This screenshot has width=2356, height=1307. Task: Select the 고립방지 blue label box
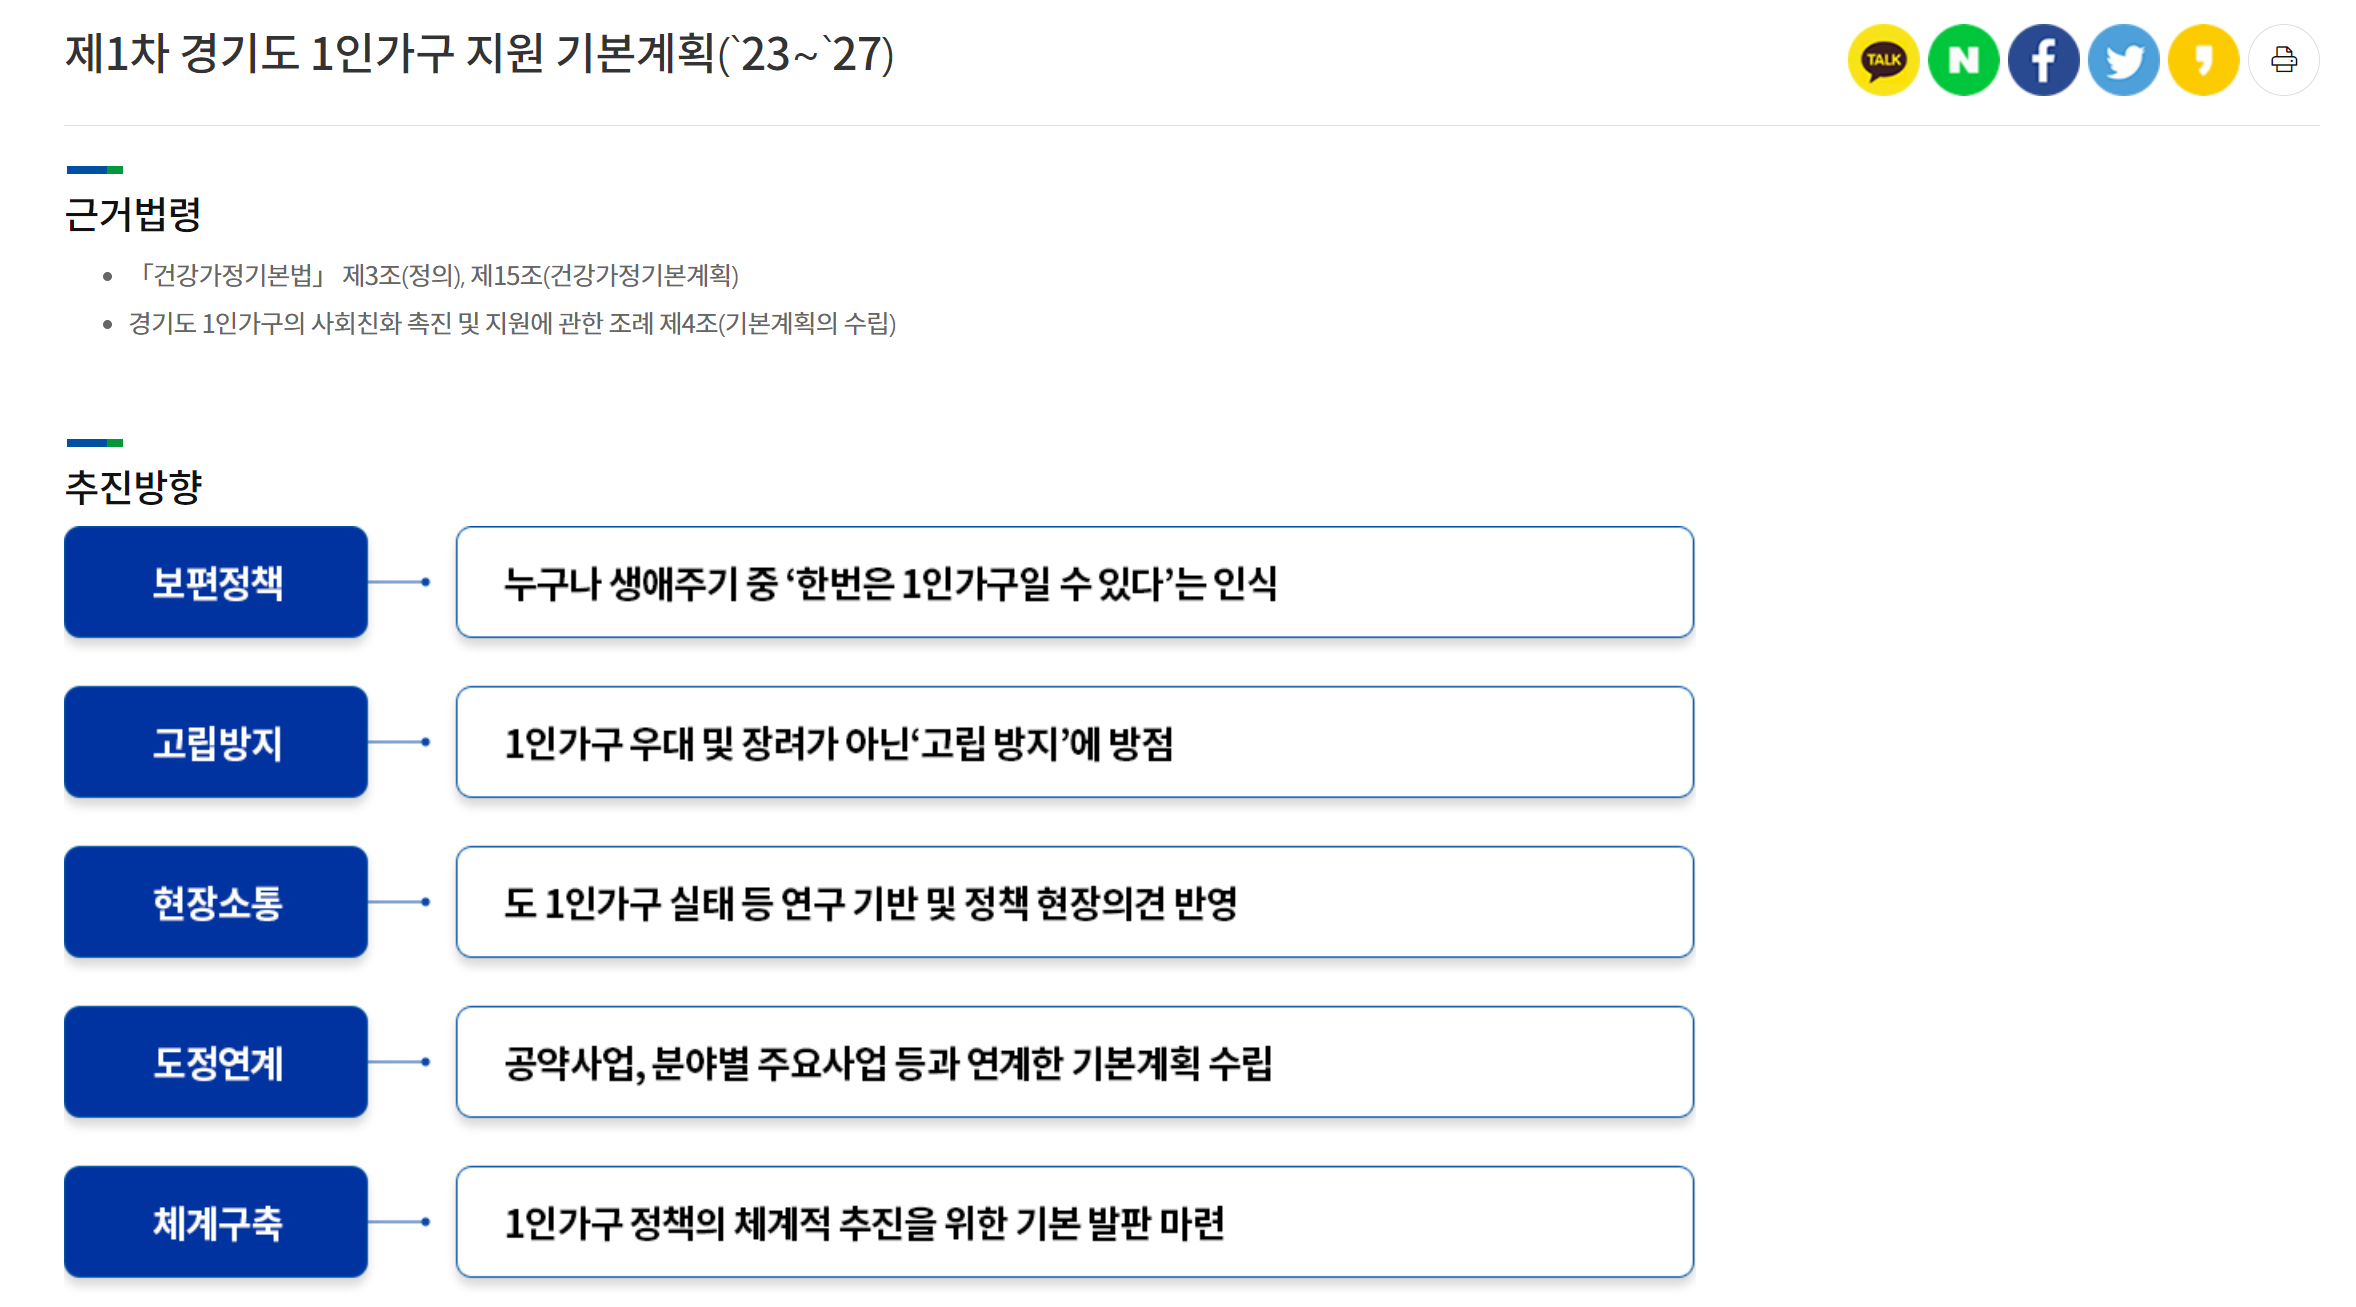click(216, 742)
